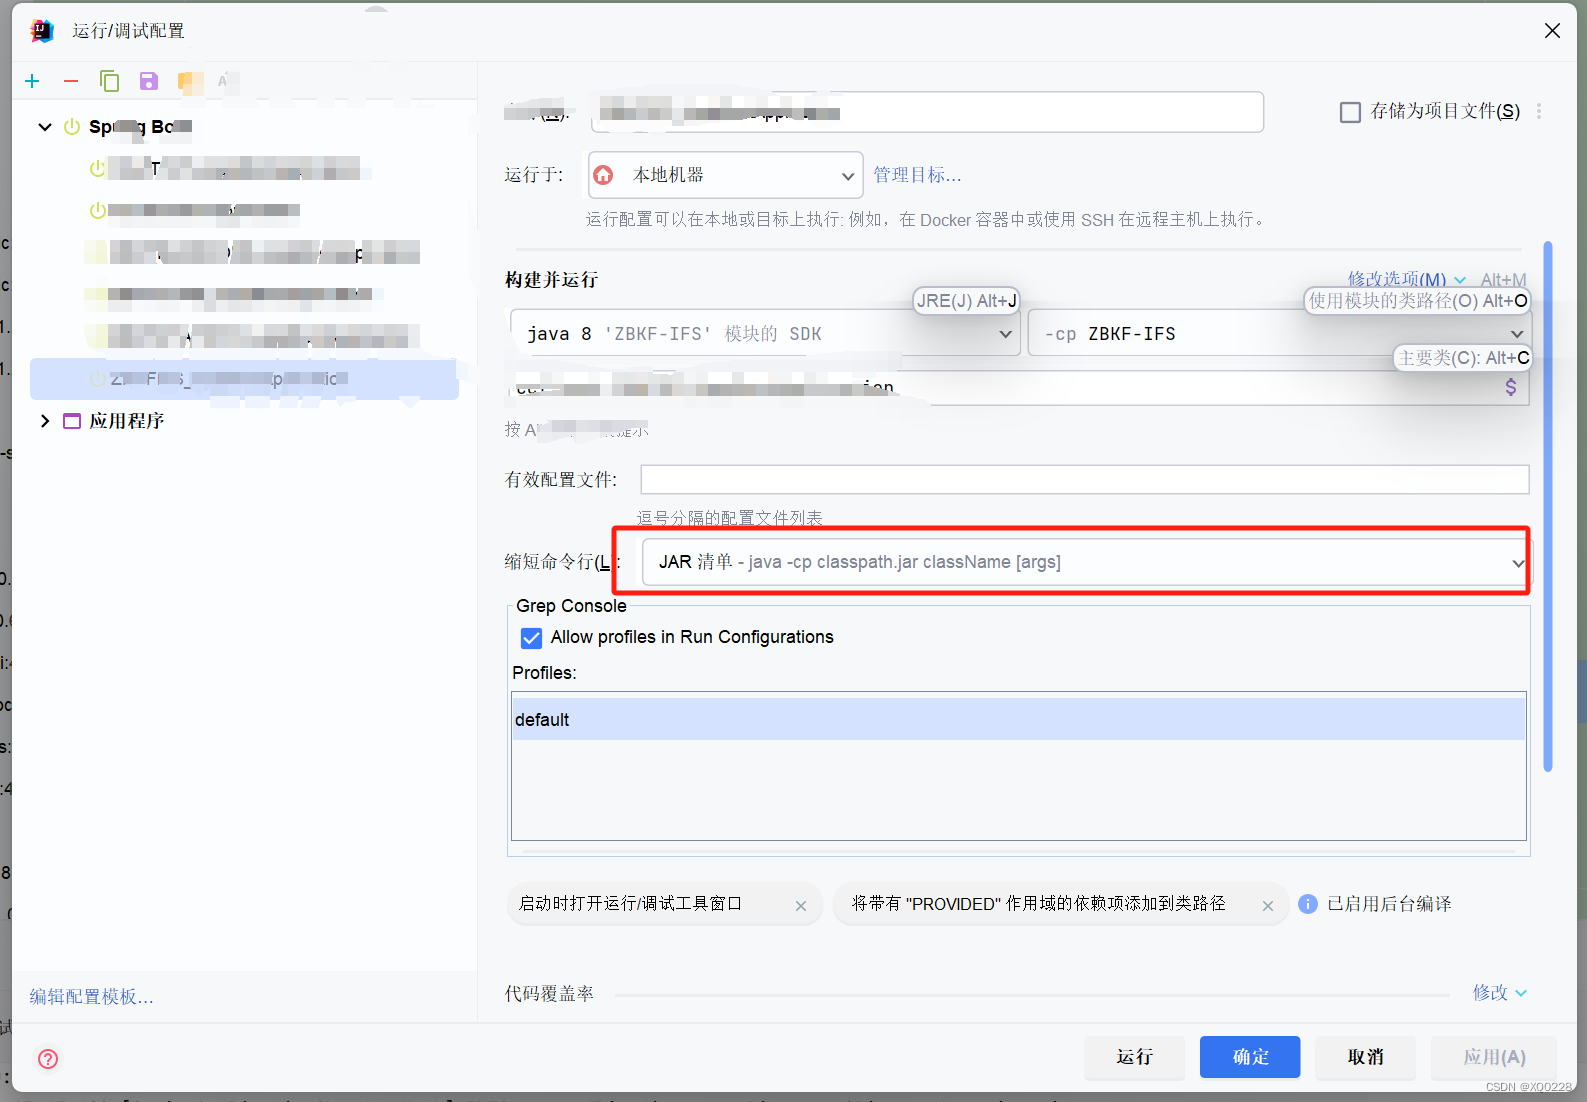This screenshot has width=1587, height=1102.
Task: Remove the selected configuration
Action: pyautogui.click(x=71, y=81)
